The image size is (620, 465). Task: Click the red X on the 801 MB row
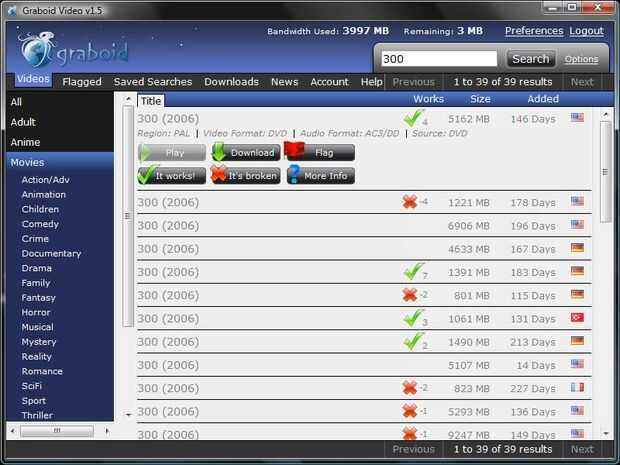[410, 295]
